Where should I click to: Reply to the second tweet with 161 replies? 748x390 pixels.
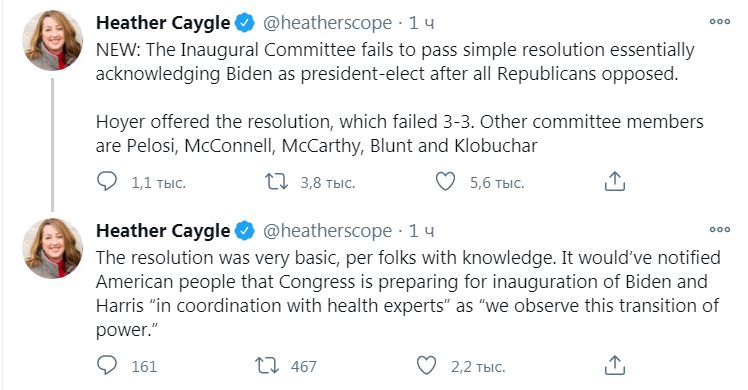(107, 366)
